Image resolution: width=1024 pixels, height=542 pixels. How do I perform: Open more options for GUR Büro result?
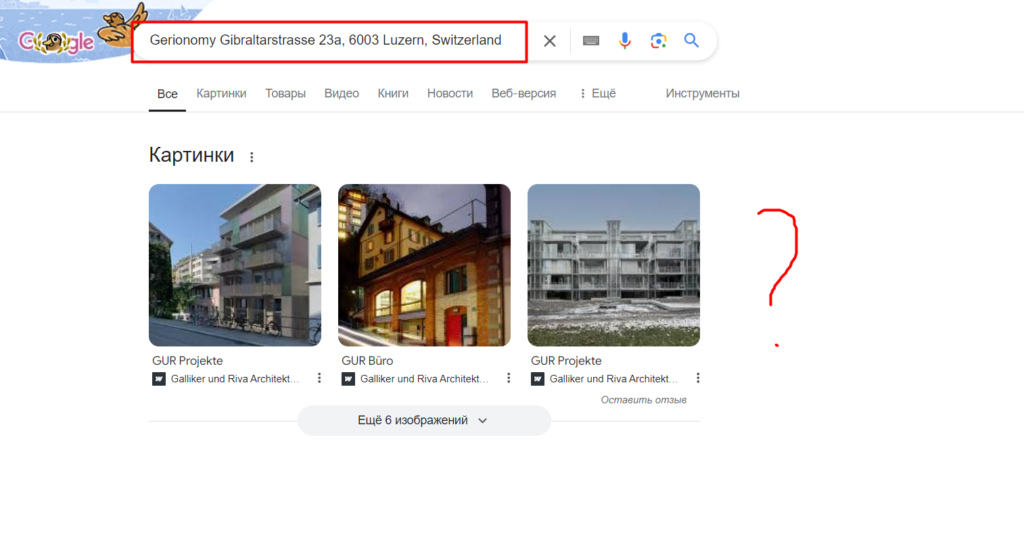click(509, 378)
